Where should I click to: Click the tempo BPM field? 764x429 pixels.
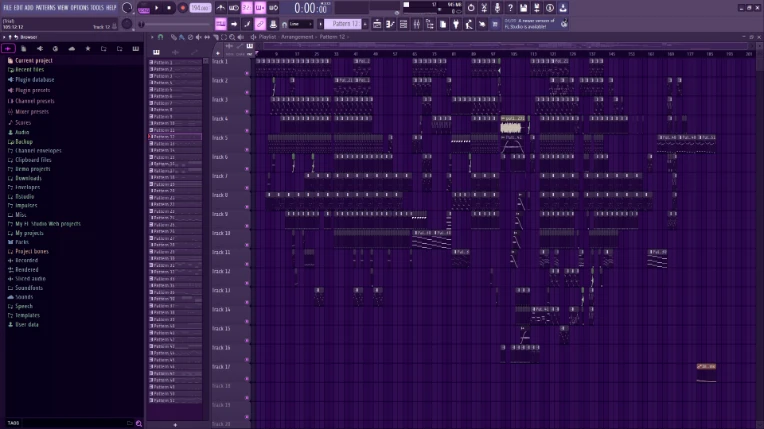pos(200,8)
